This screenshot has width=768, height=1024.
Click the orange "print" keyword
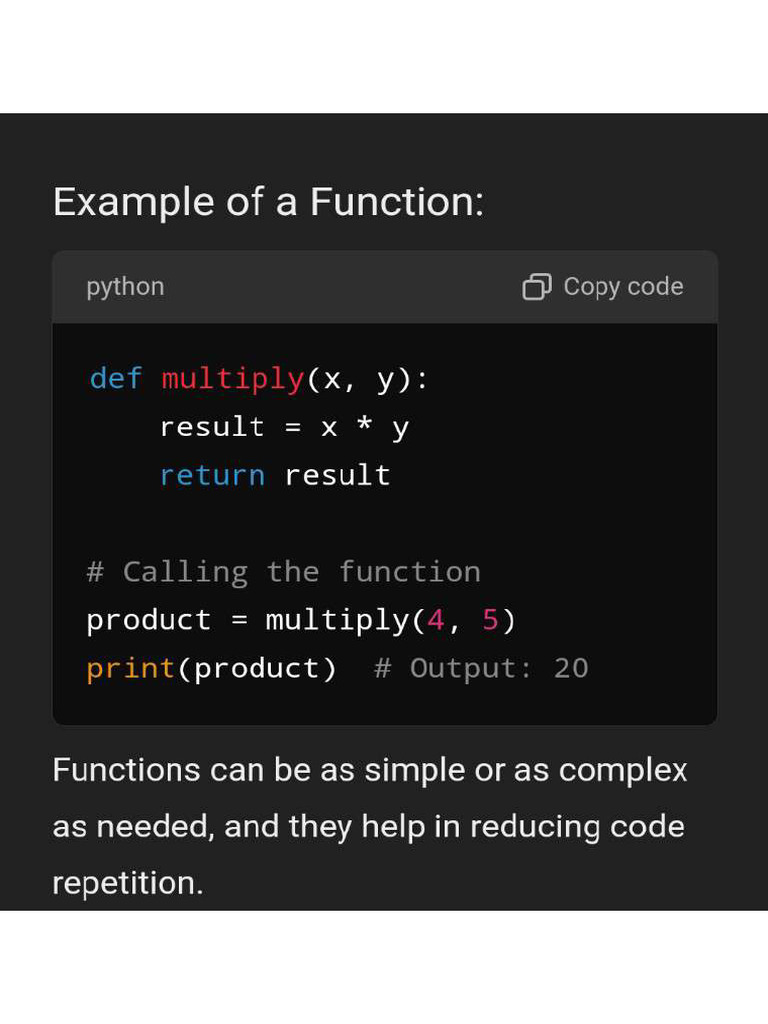click(x=131, y=668)
